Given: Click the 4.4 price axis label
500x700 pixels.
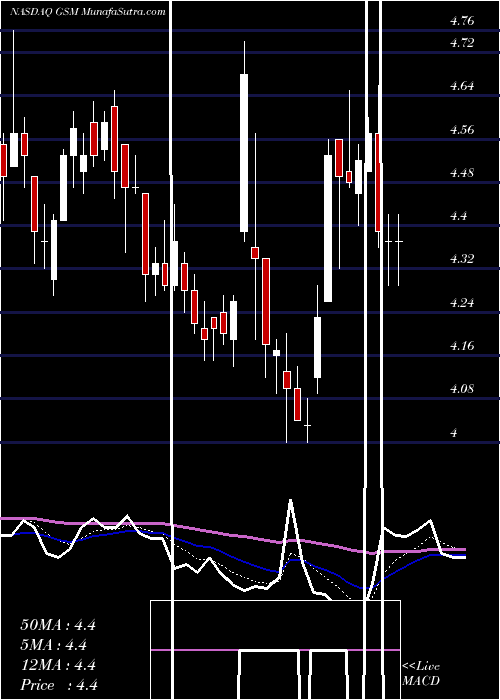Looking at the screenshot, I should 458,216.
